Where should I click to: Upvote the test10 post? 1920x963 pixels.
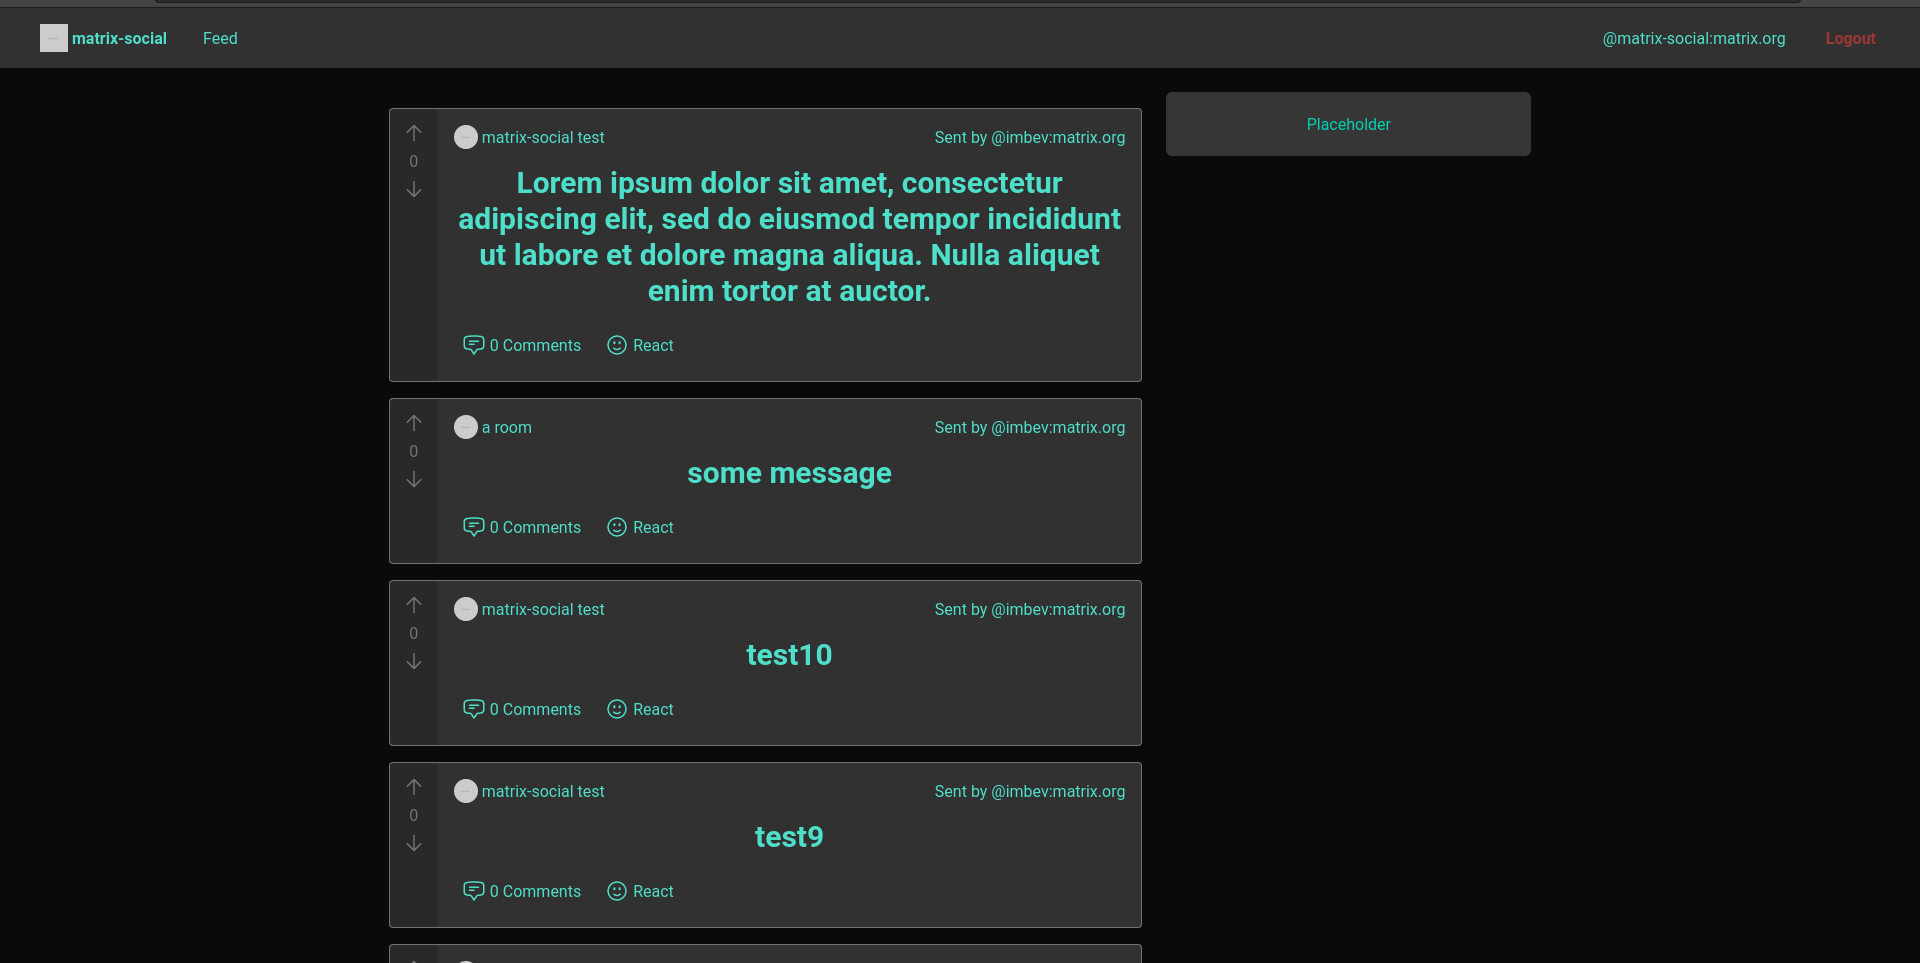point(414,605)
